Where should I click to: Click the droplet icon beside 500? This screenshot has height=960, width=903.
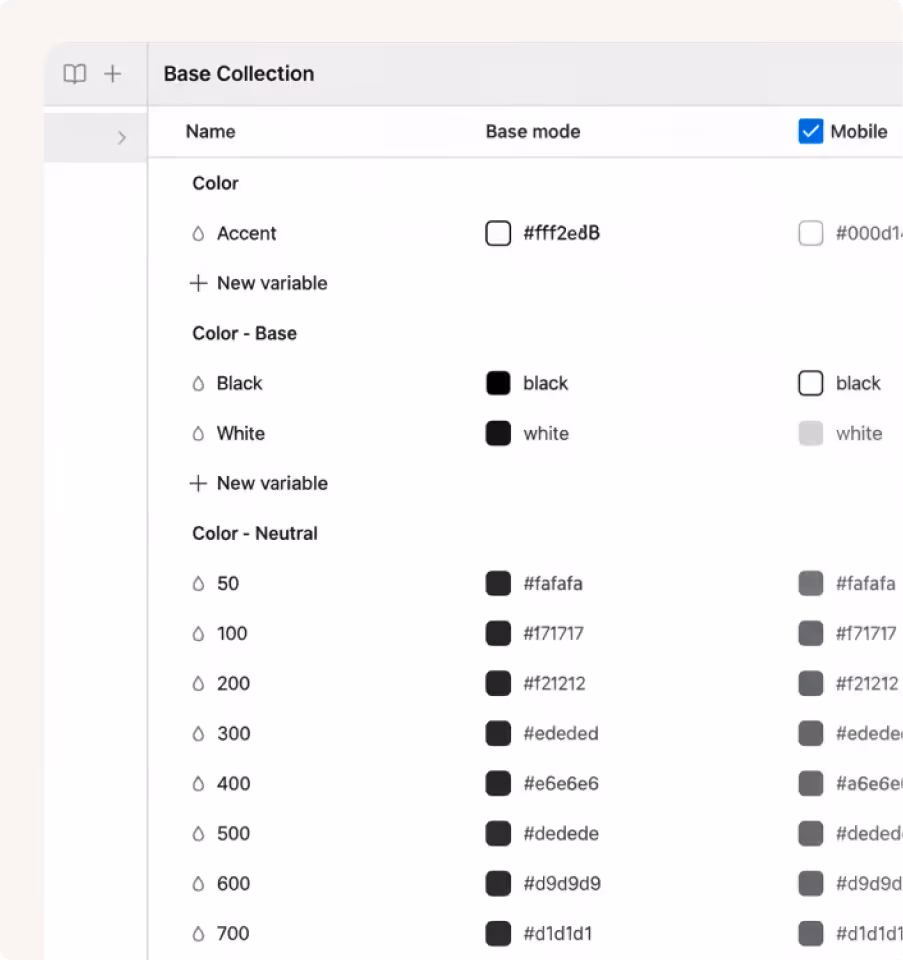198,833
